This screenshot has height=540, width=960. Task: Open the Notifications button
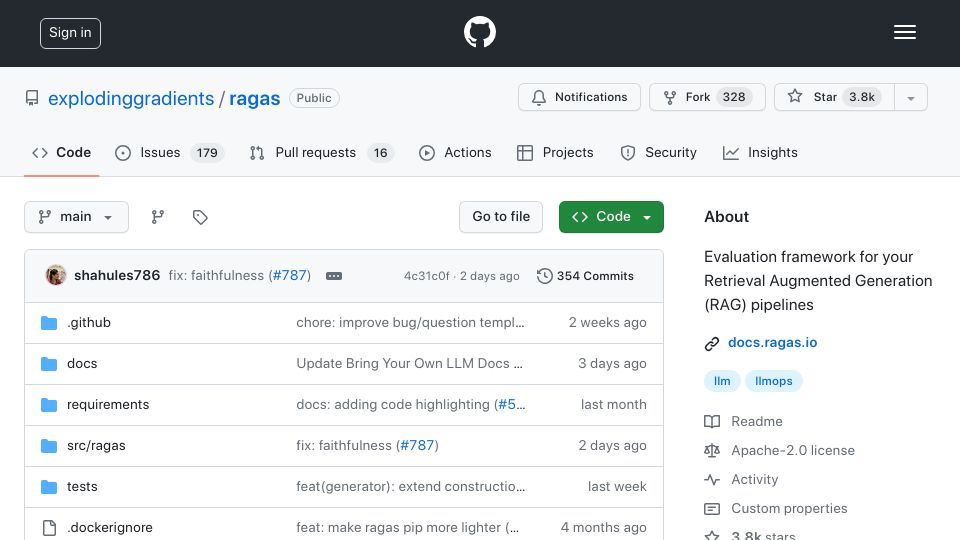tap(579, 97)
